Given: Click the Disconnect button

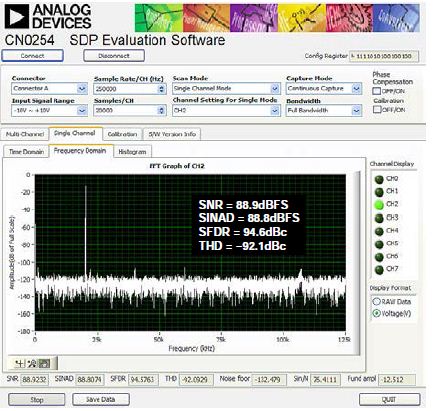Looking at the screenshot, I should tap(114, 56).
